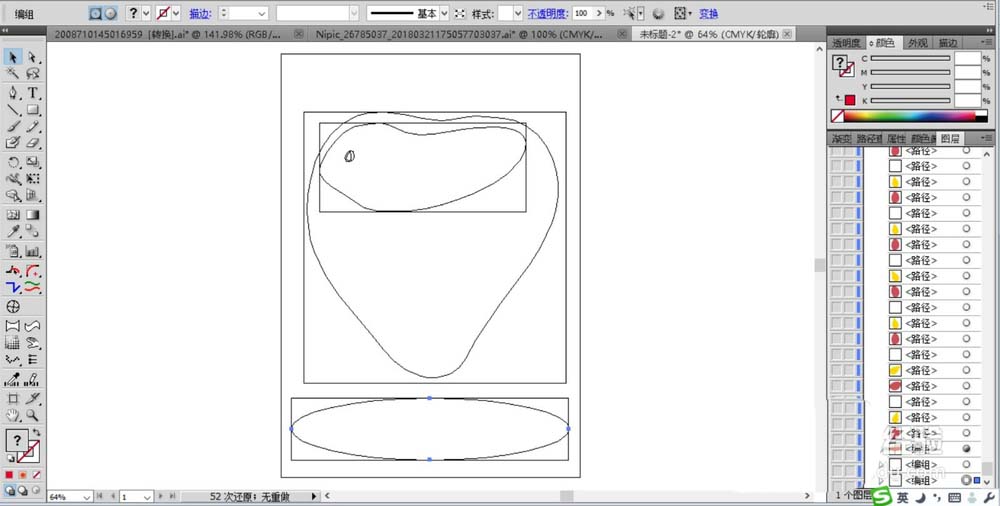The width and height of the screenshot is (1000, 506).
Task: Pick the Column Graph tool
Action: (33, 251)
